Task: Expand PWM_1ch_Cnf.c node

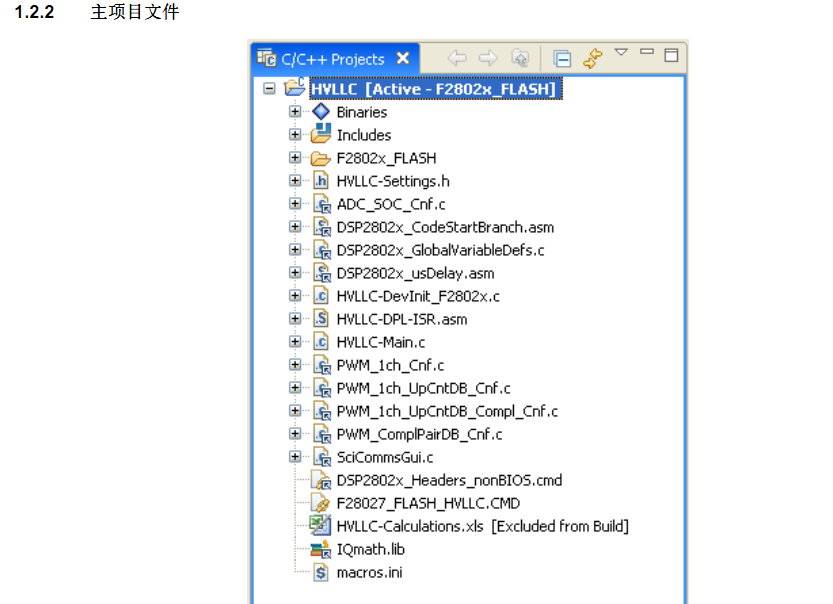Action: coord(295,364)
